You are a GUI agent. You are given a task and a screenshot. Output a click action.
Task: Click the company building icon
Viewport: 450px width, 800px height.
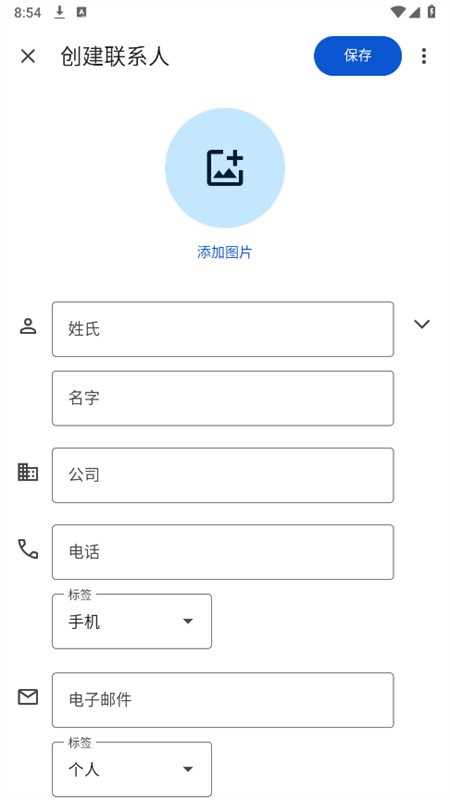tap(28, 472)
